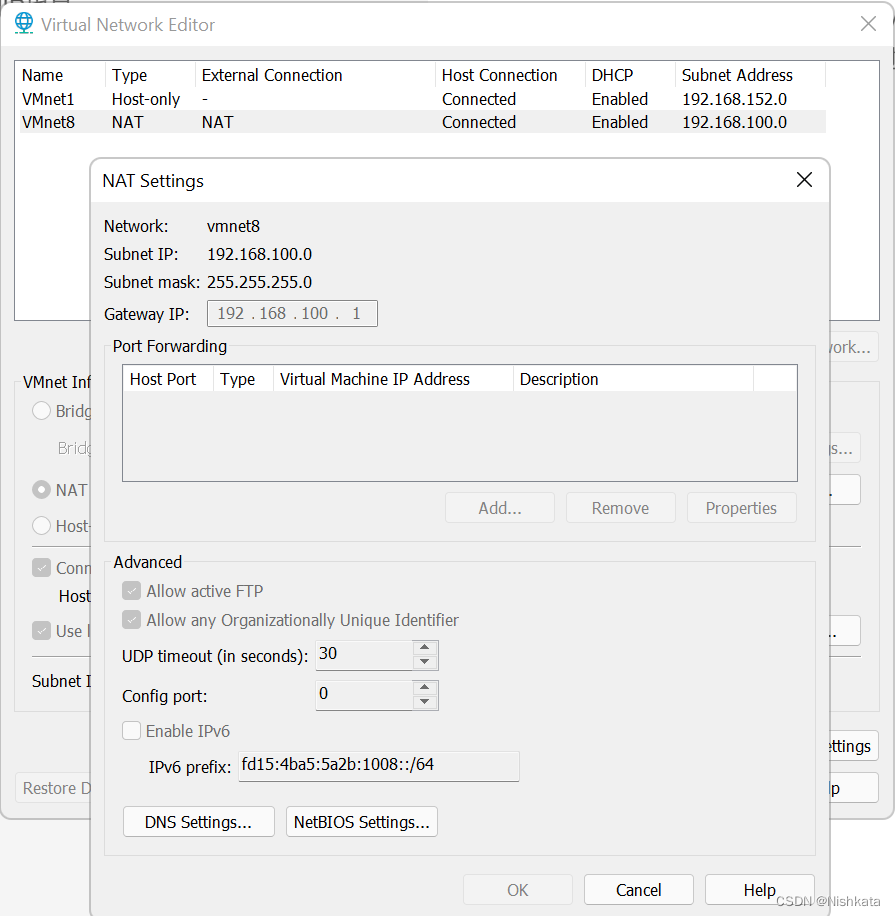Viewport: 895px width, 916px height.
Task: Click the Cancel button in NAT Settings
Action: pos(638,889)
